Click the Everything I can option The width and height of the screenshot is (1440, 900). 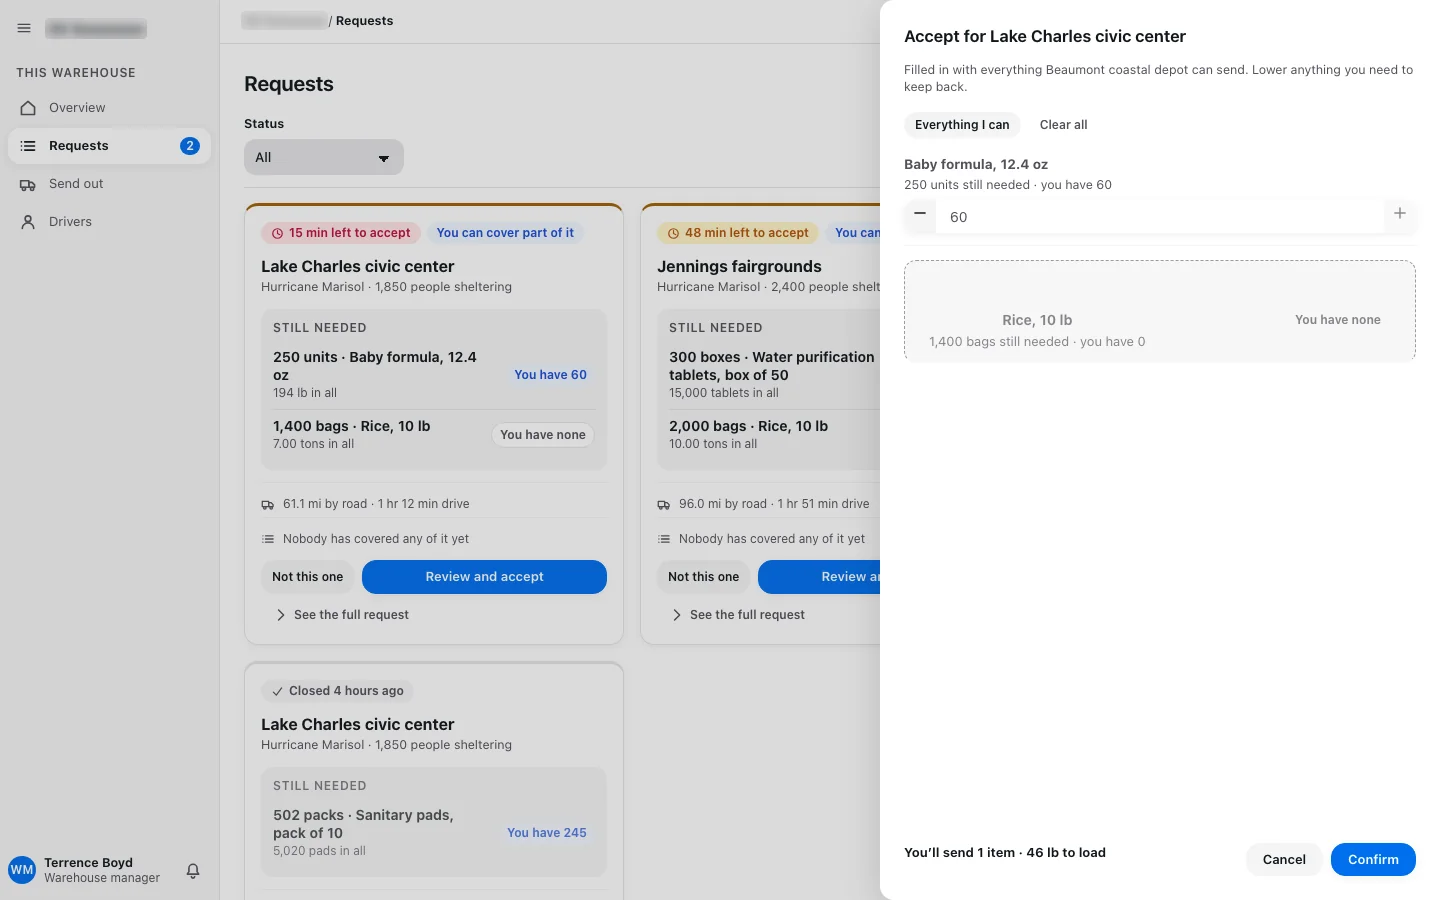pos(962,125)
